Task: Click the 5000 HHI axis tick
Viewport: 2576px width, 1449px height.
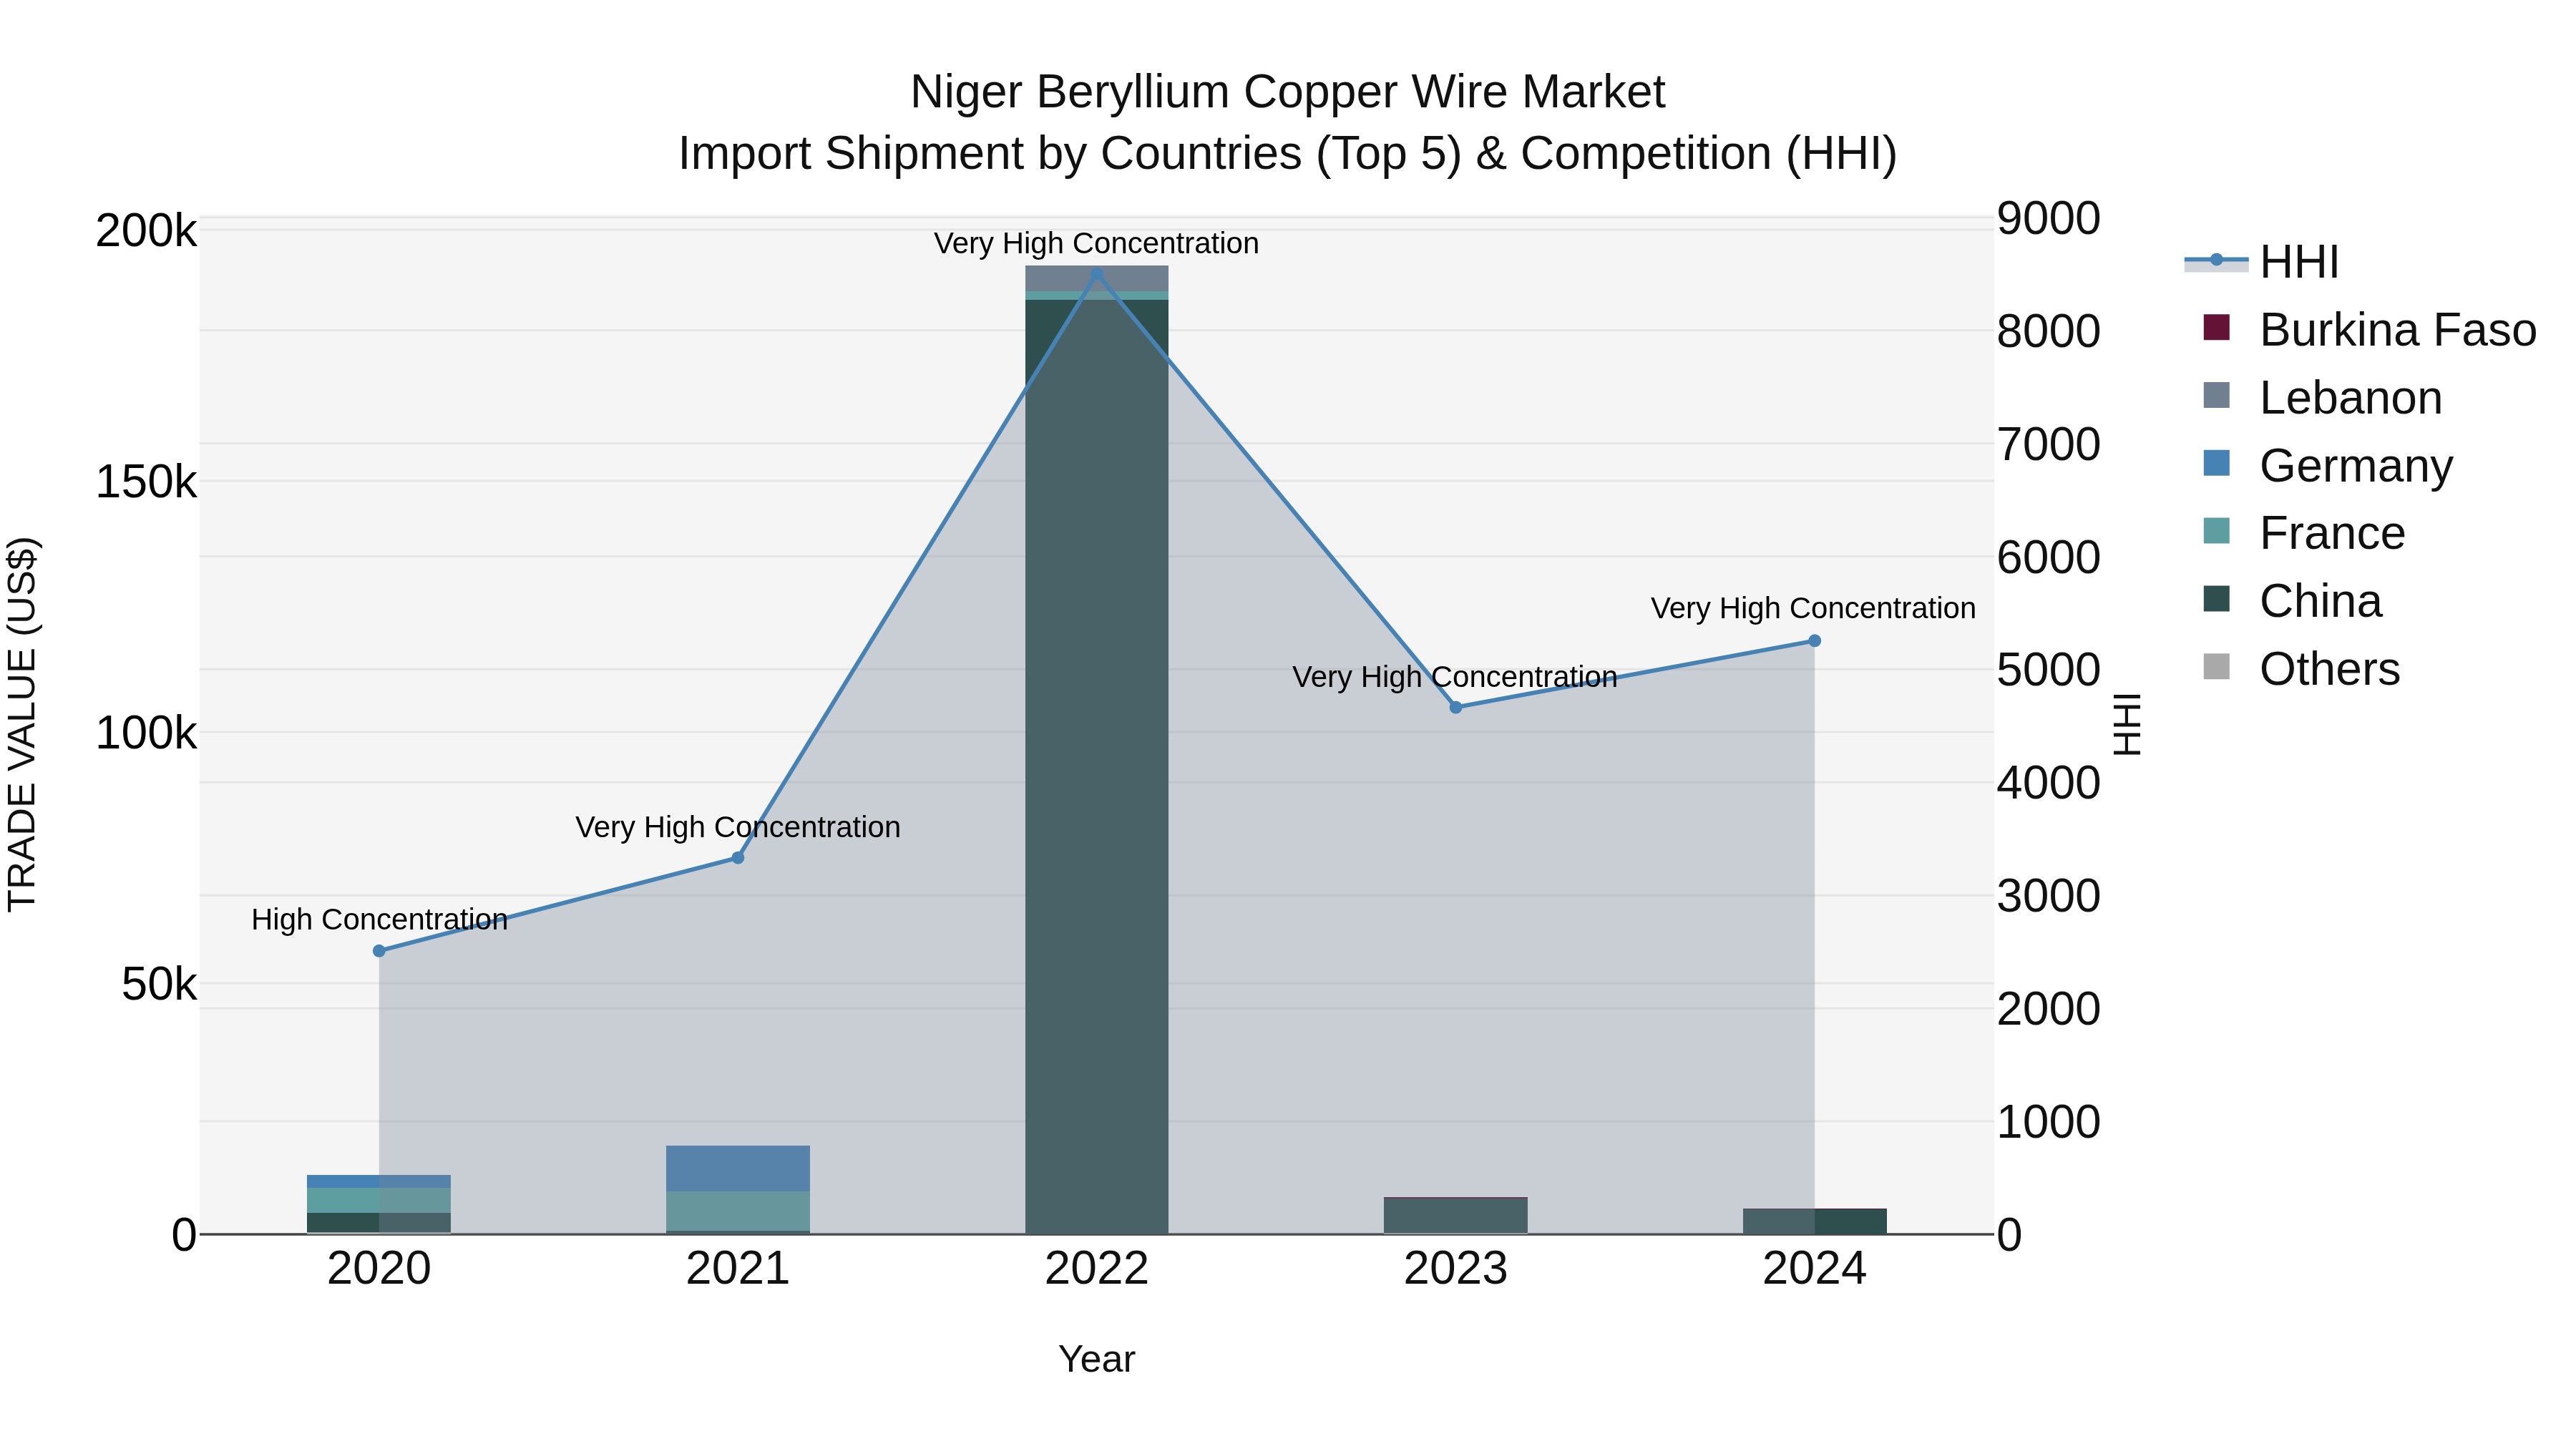Action: tap(2049, 670)
